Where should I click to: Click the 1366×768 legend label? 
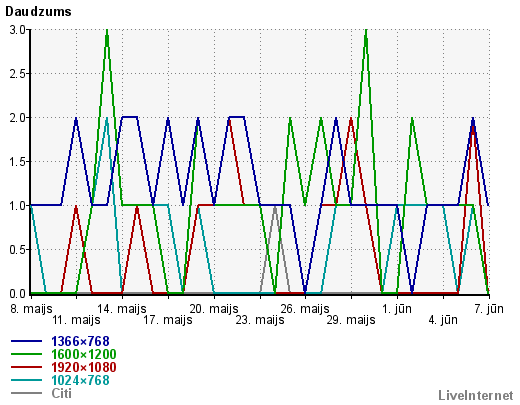point(80,341)
